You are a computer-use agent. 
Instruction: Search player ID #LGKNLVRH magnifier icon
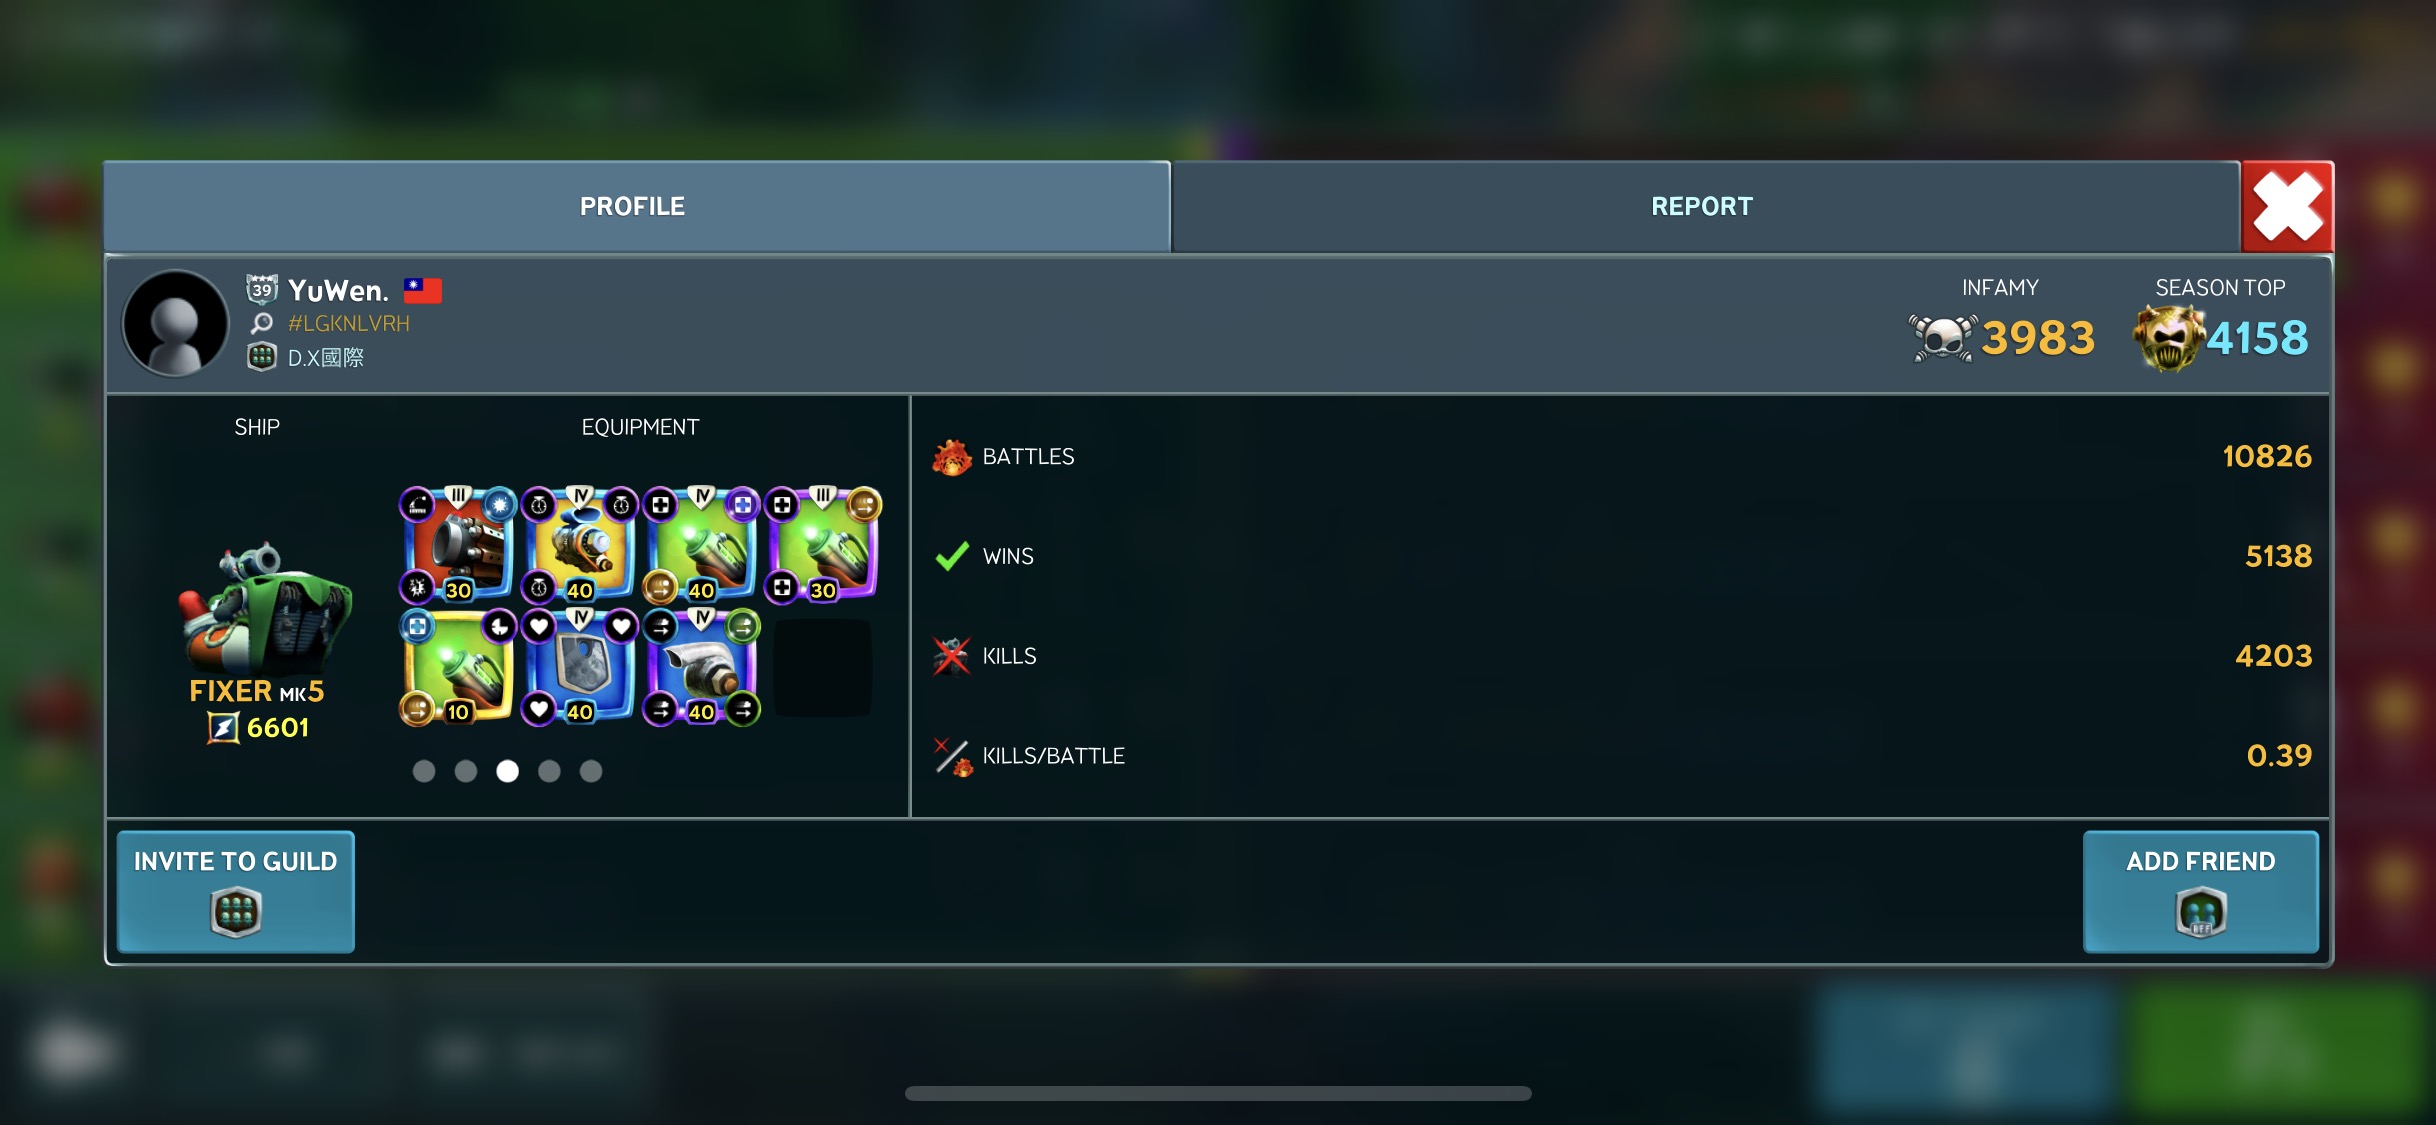tap(262, 323)
